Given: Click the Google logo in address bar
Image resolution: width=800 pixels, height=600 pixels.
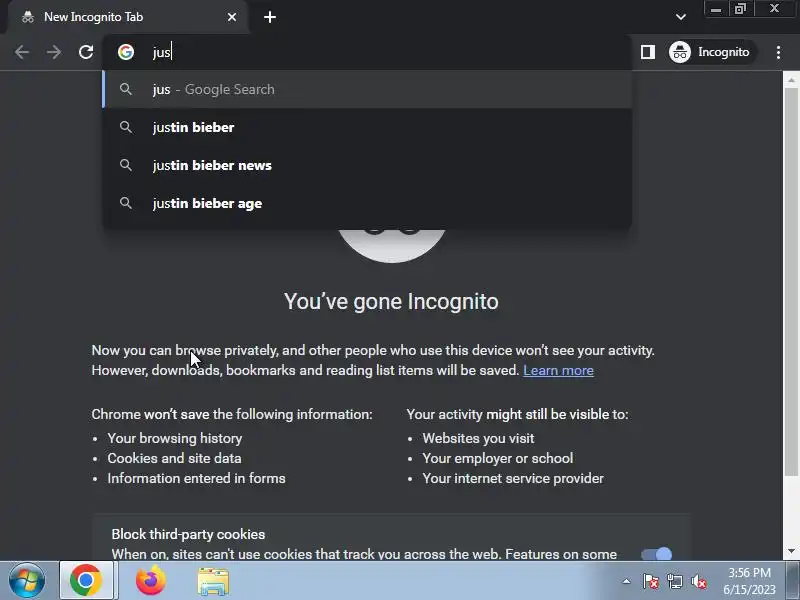Looking at the screenshot, I should click(126, 52).
